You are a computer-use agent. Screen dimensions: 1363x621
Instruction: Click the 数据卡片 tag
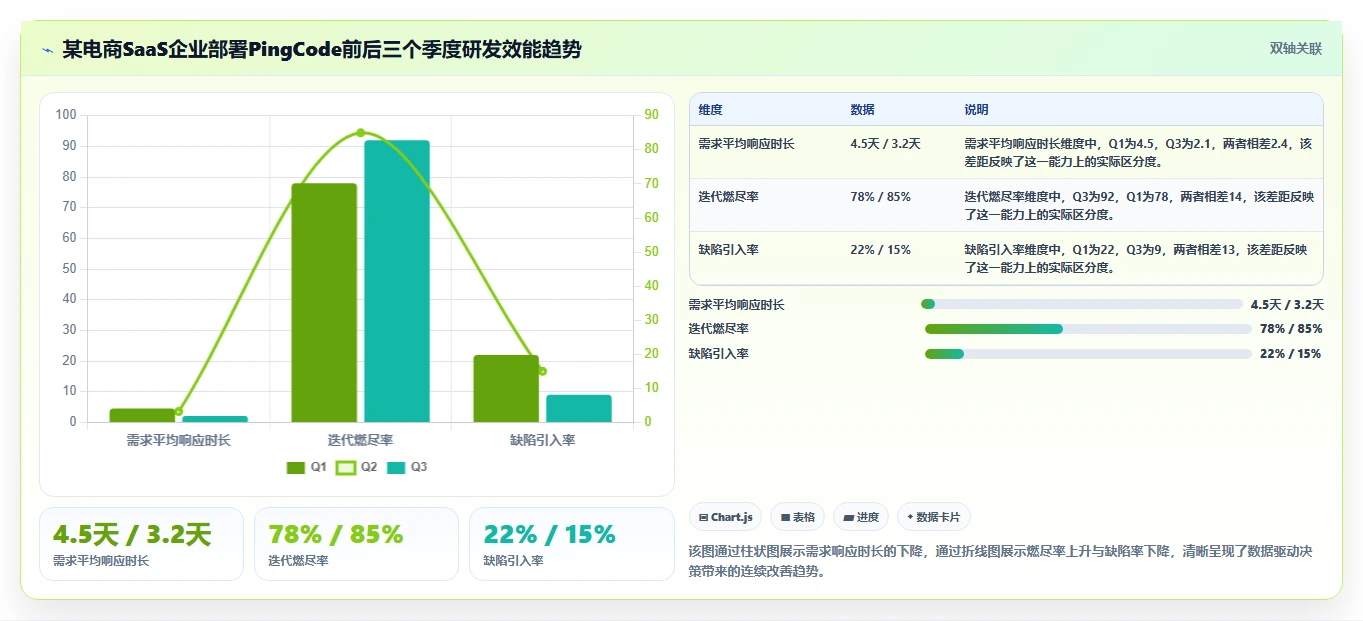pyautogui.click(x=933, y=517)
